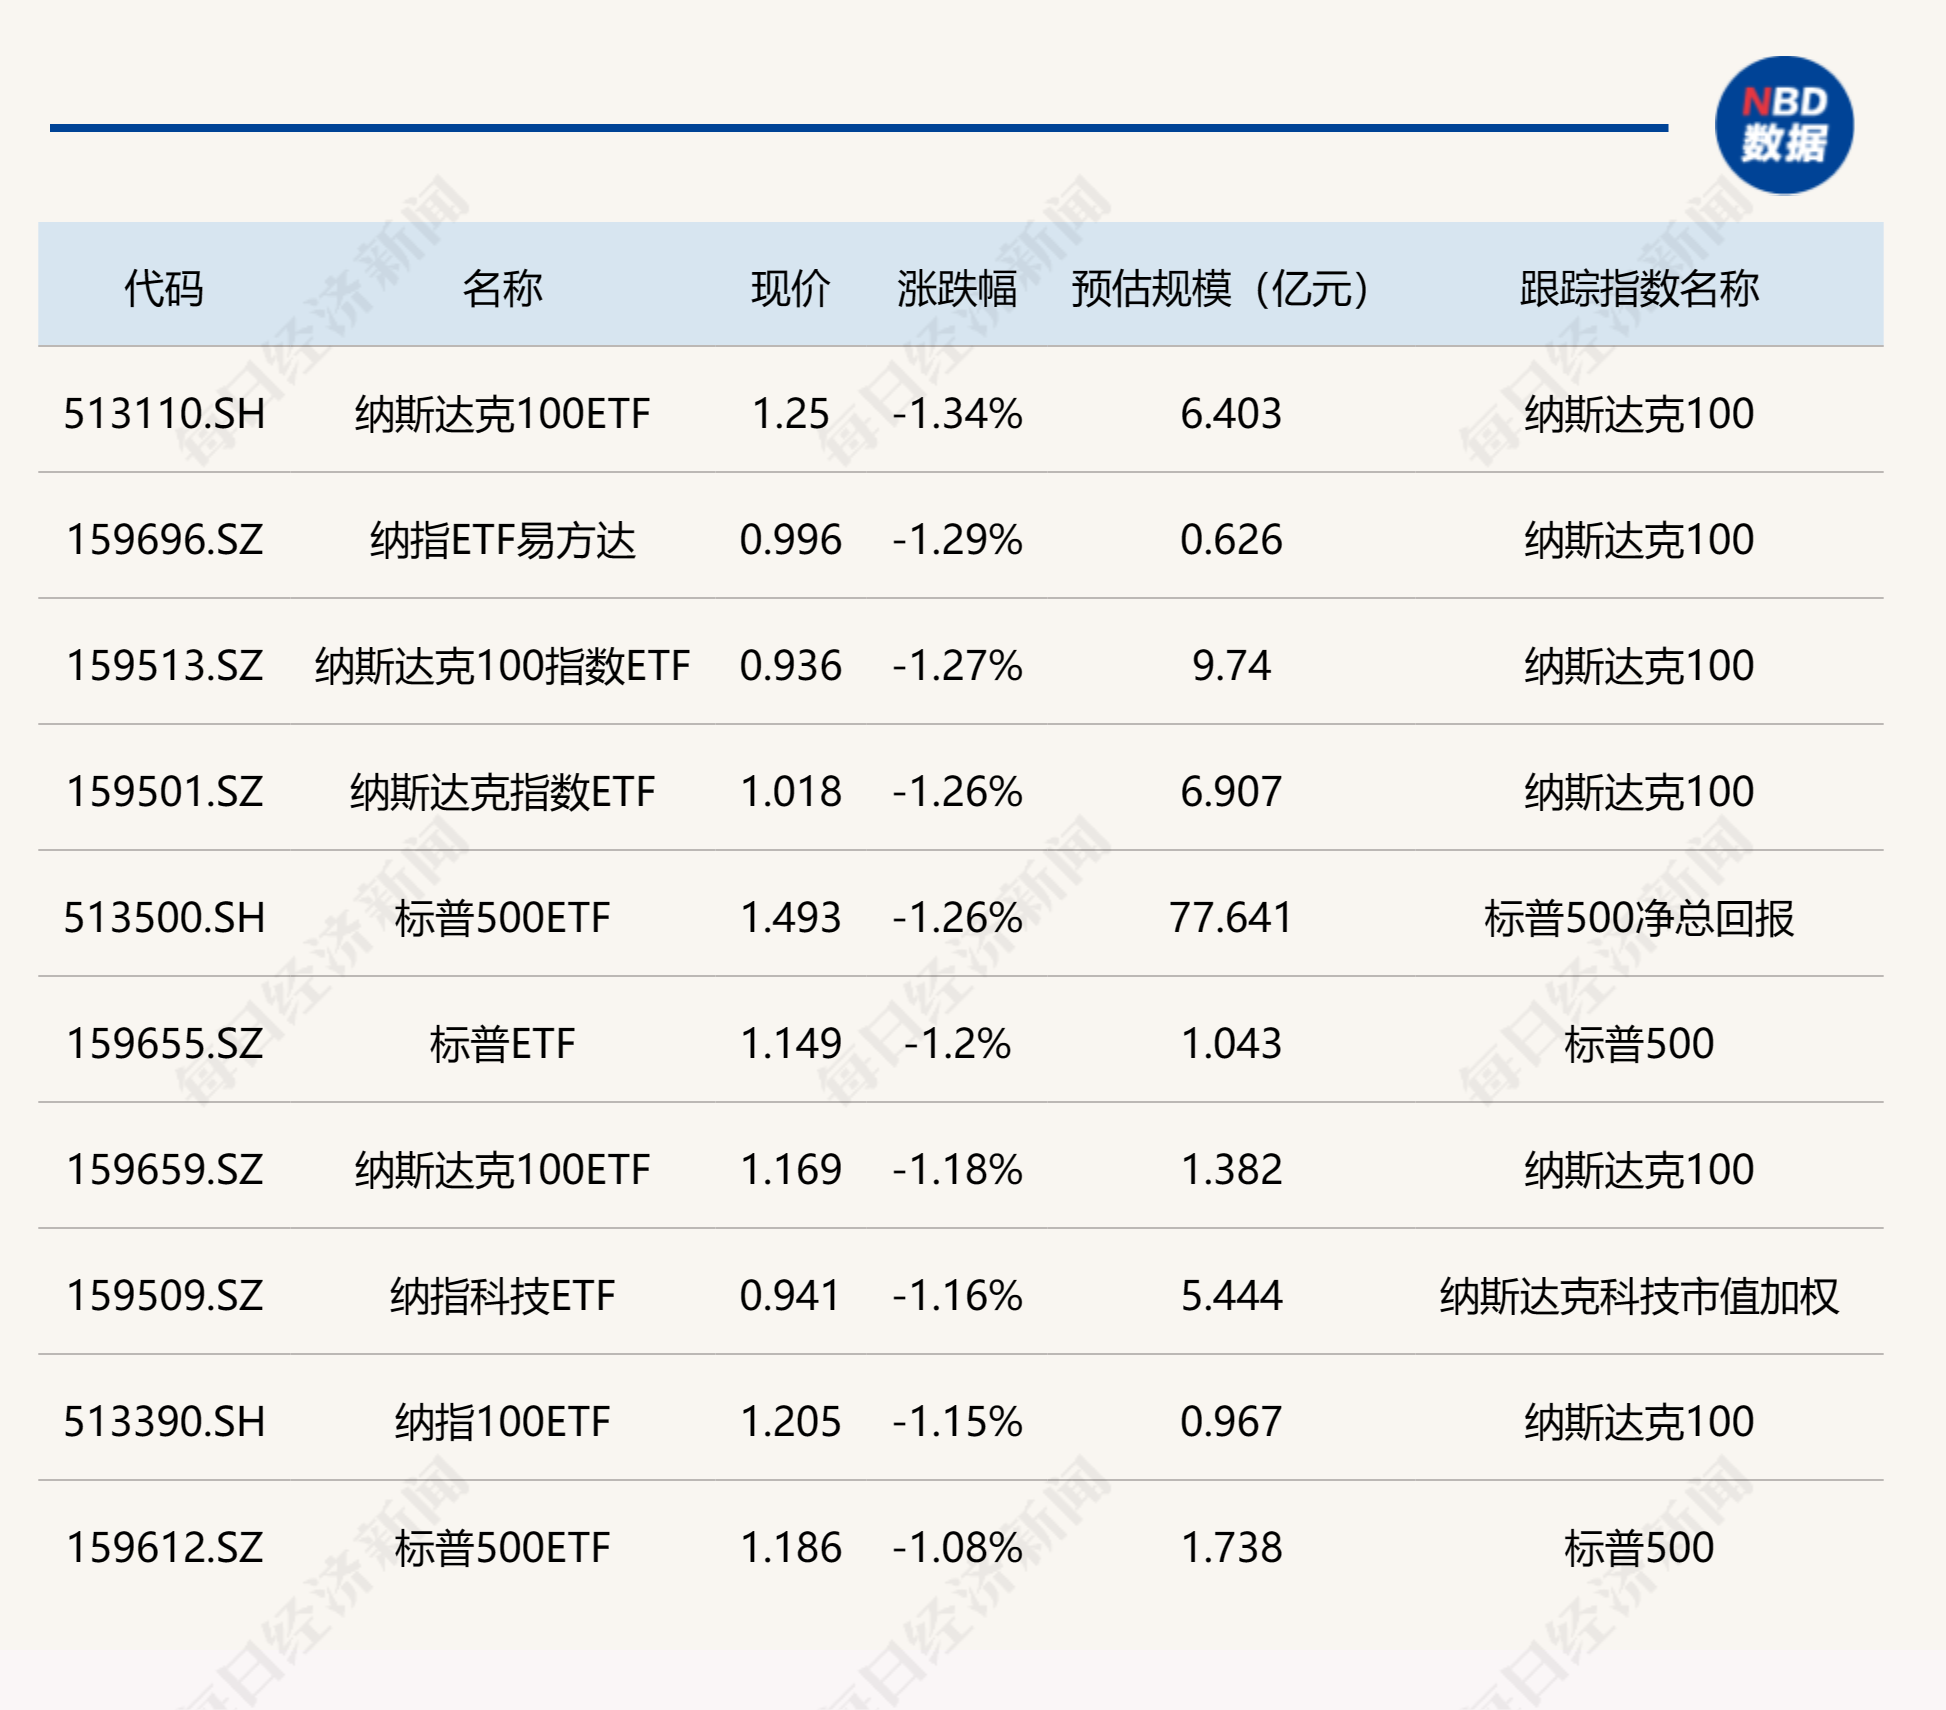This screenshot has height=1710, width=1946.
Task: Click the price 0.936
Action: [790, 666]
